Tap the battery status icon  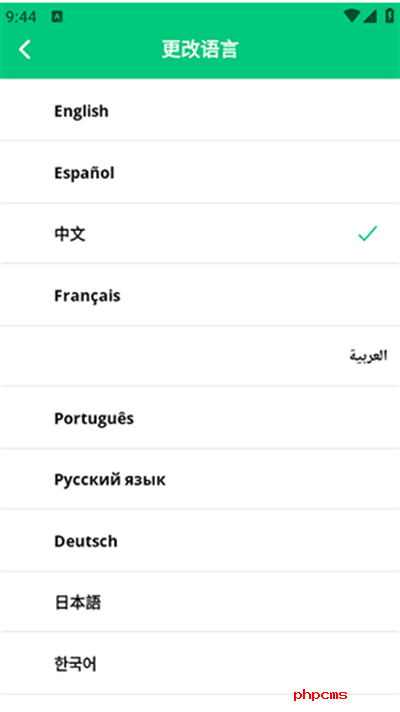click(390, 16)
